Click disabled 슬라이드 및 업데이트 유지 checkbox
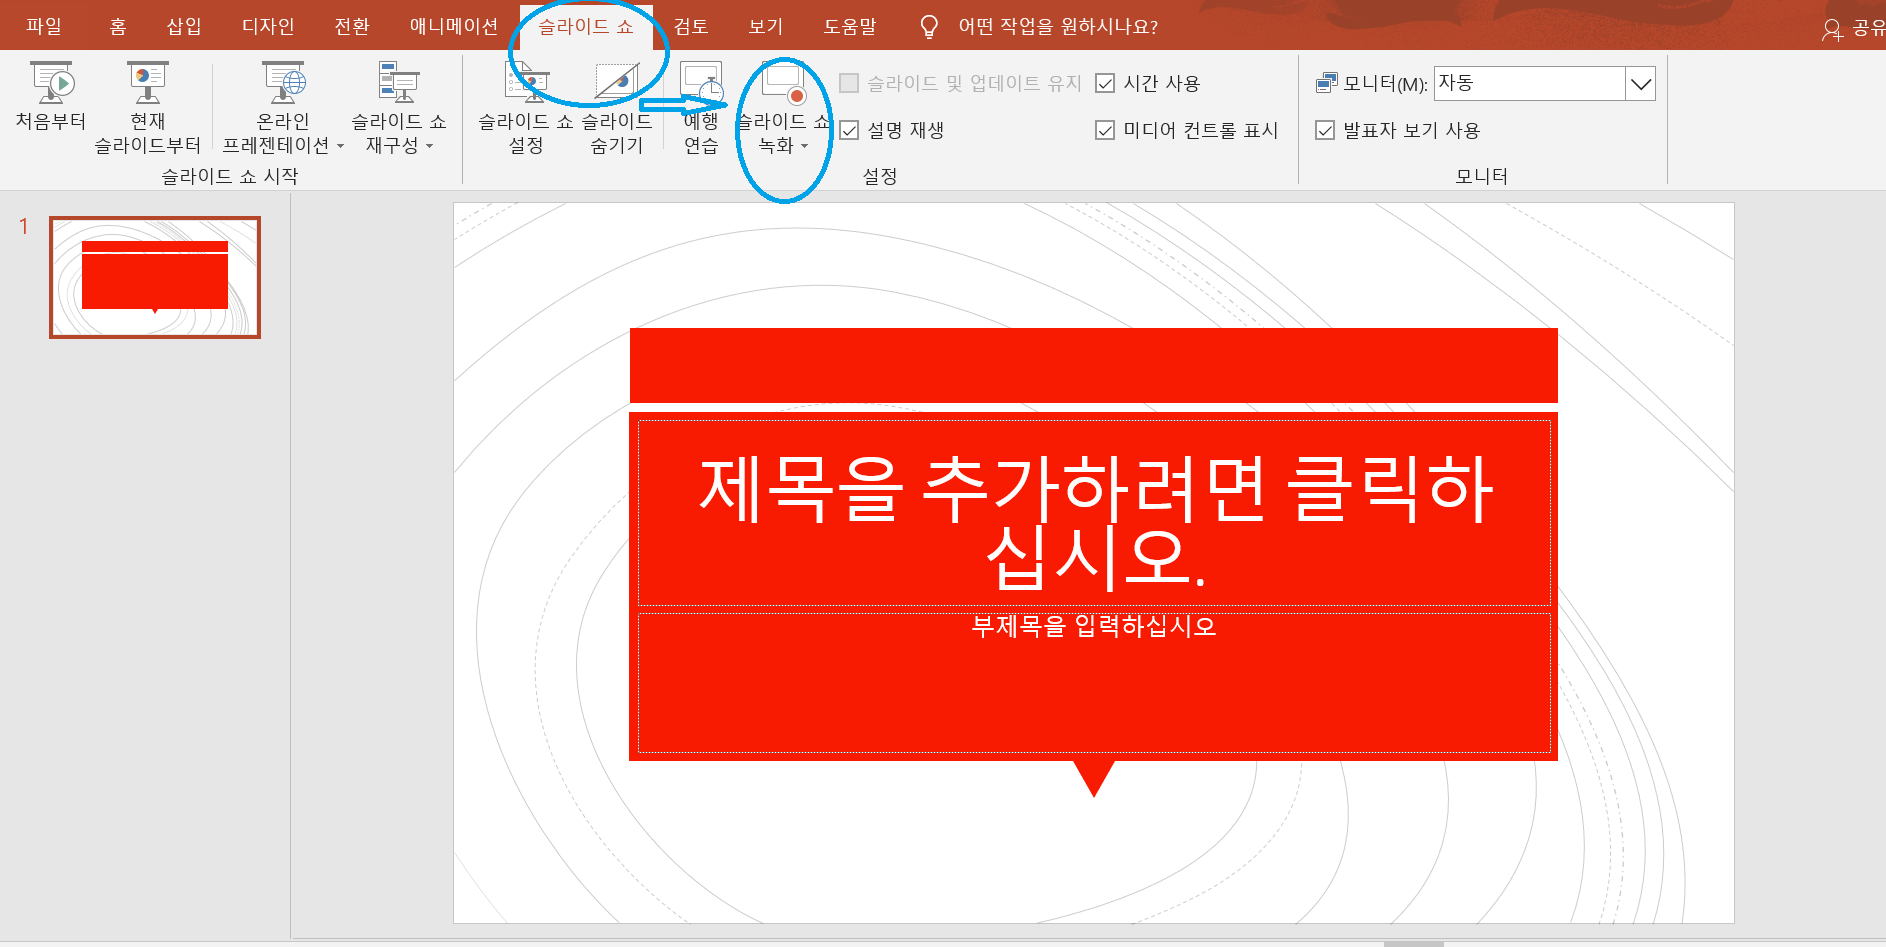Viewport: 1886px width, 947px height. [x=849, y=83]
